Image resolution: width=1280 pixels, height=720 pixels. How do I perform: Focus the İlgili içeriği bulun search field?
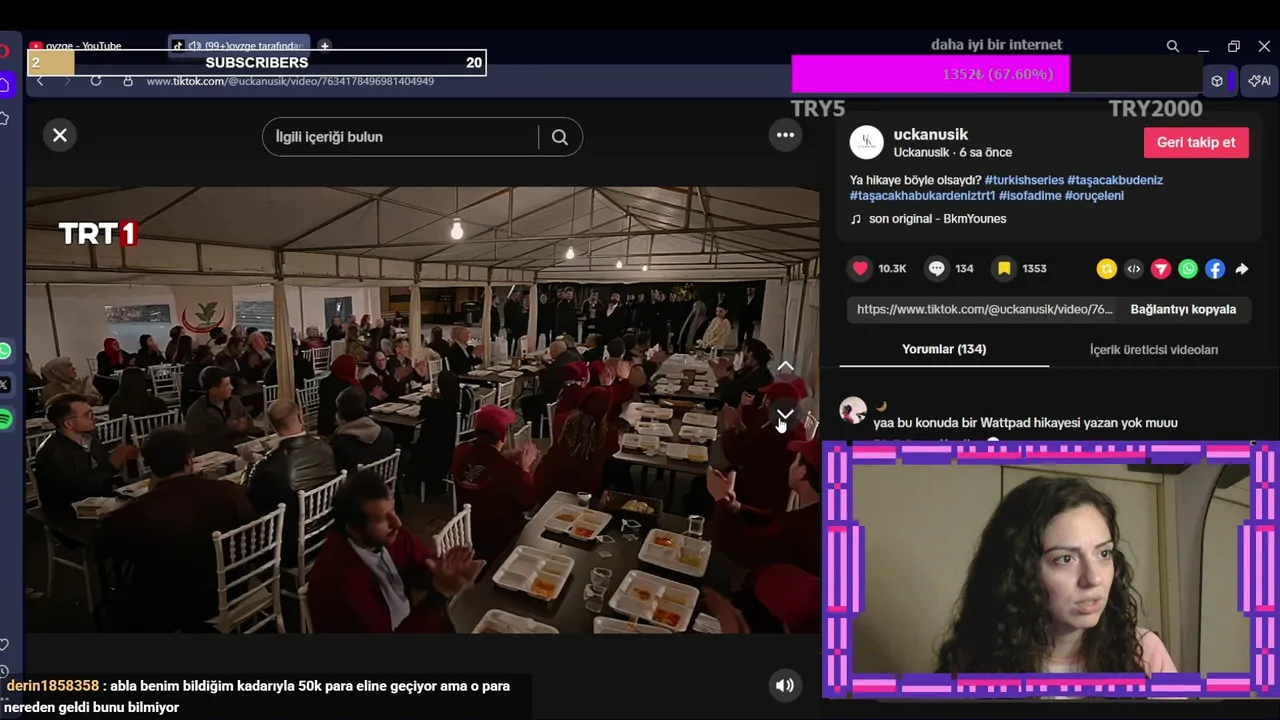(405, 137)
